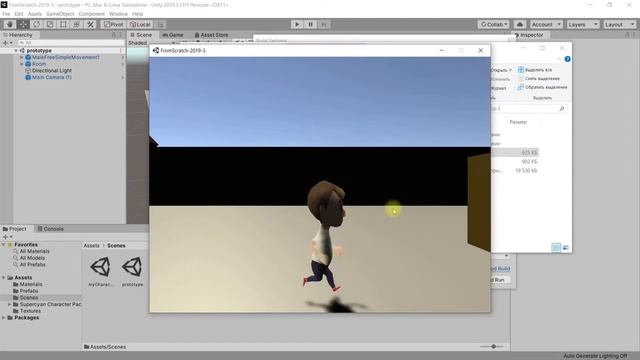Step one frame forward
The image size is (640, 360).
coord(324,24)
